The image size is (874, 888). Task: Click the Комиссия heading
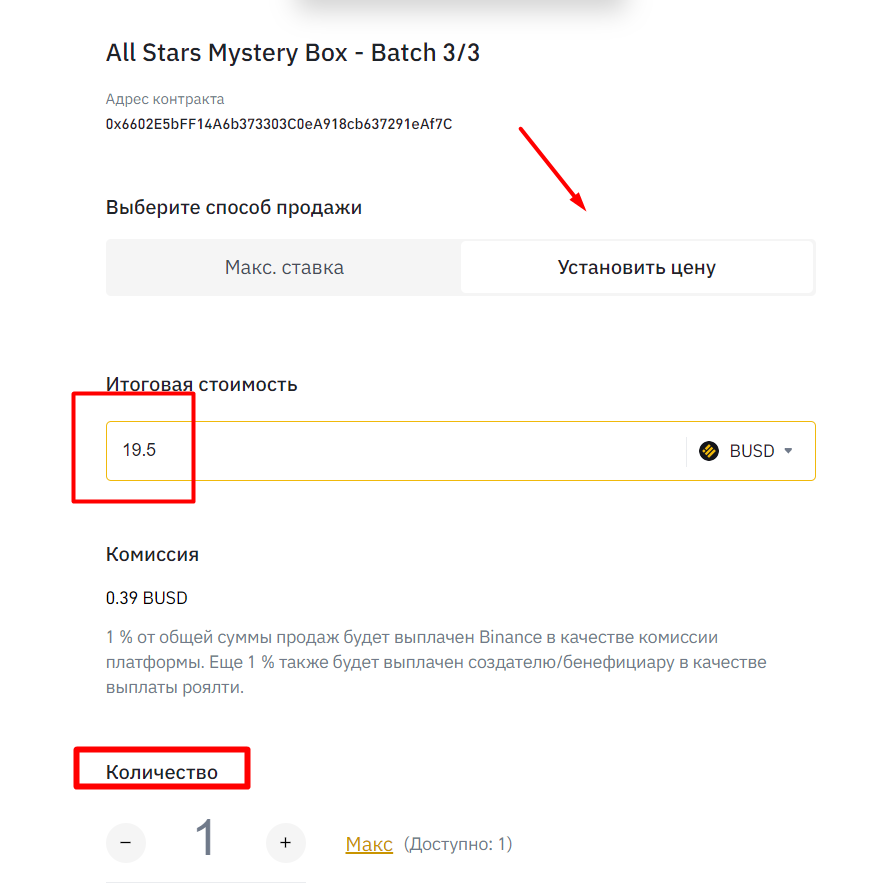(x=152, y=554)
